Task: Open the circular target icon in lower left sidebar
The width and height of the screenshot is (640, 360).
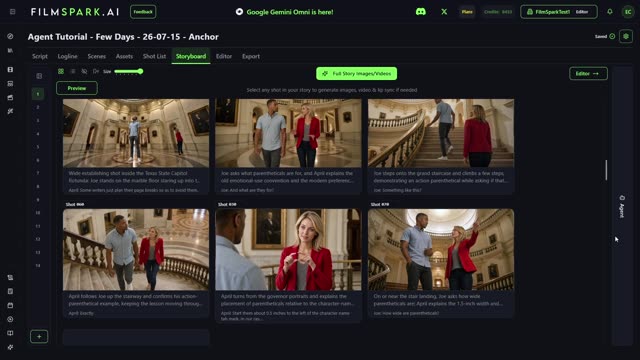Action: [x=10, y=319]
